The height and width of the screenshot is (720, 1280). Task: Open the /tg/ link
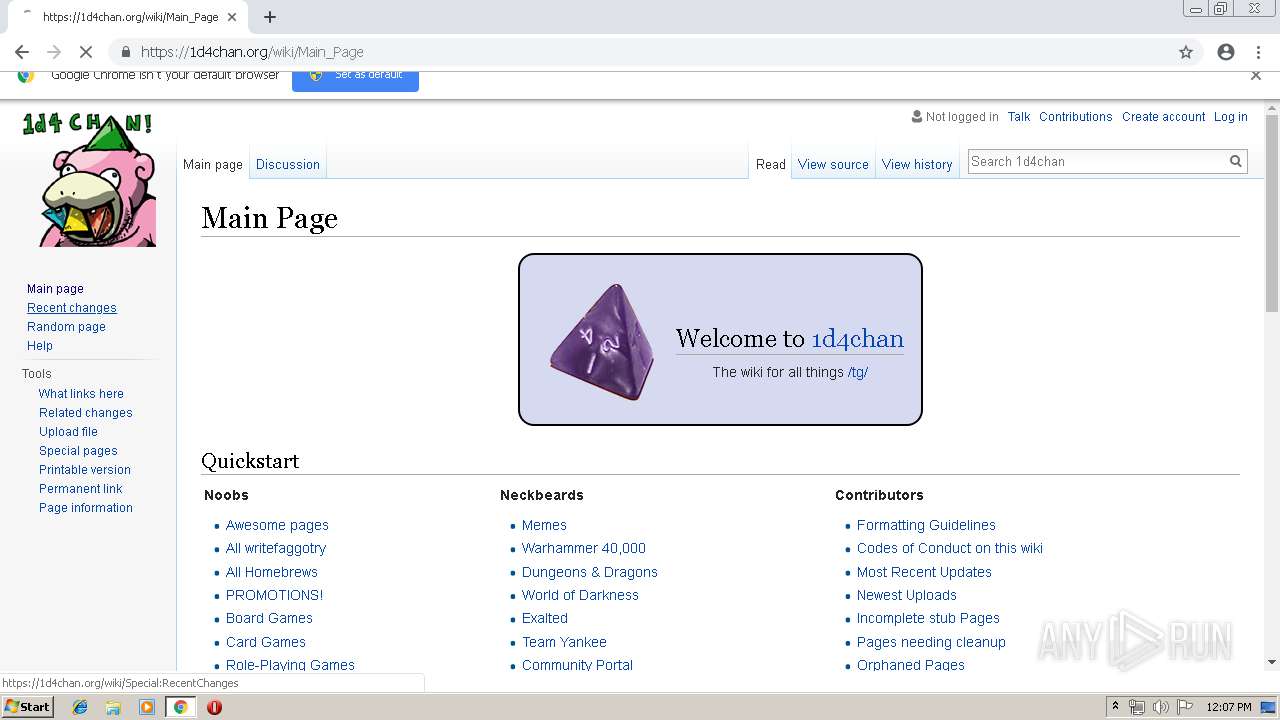click(858, 372)
